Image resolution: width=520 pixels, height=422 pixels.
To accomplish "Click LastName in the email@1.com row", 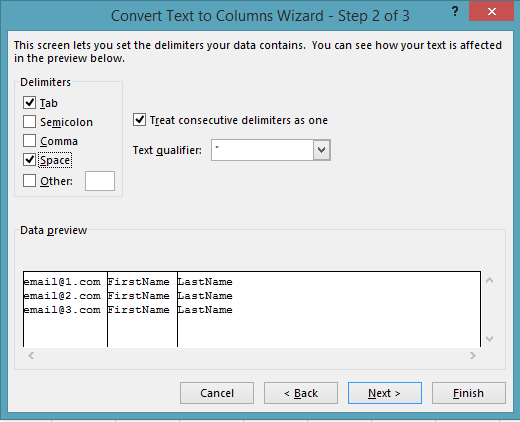I will (205, 282).
